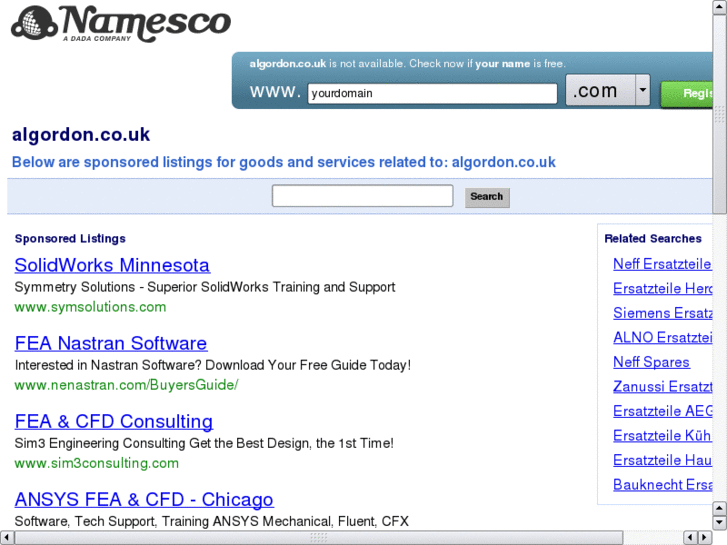
Task: Click the horizontal scrollbar thumb
Action: coord(319,538)
